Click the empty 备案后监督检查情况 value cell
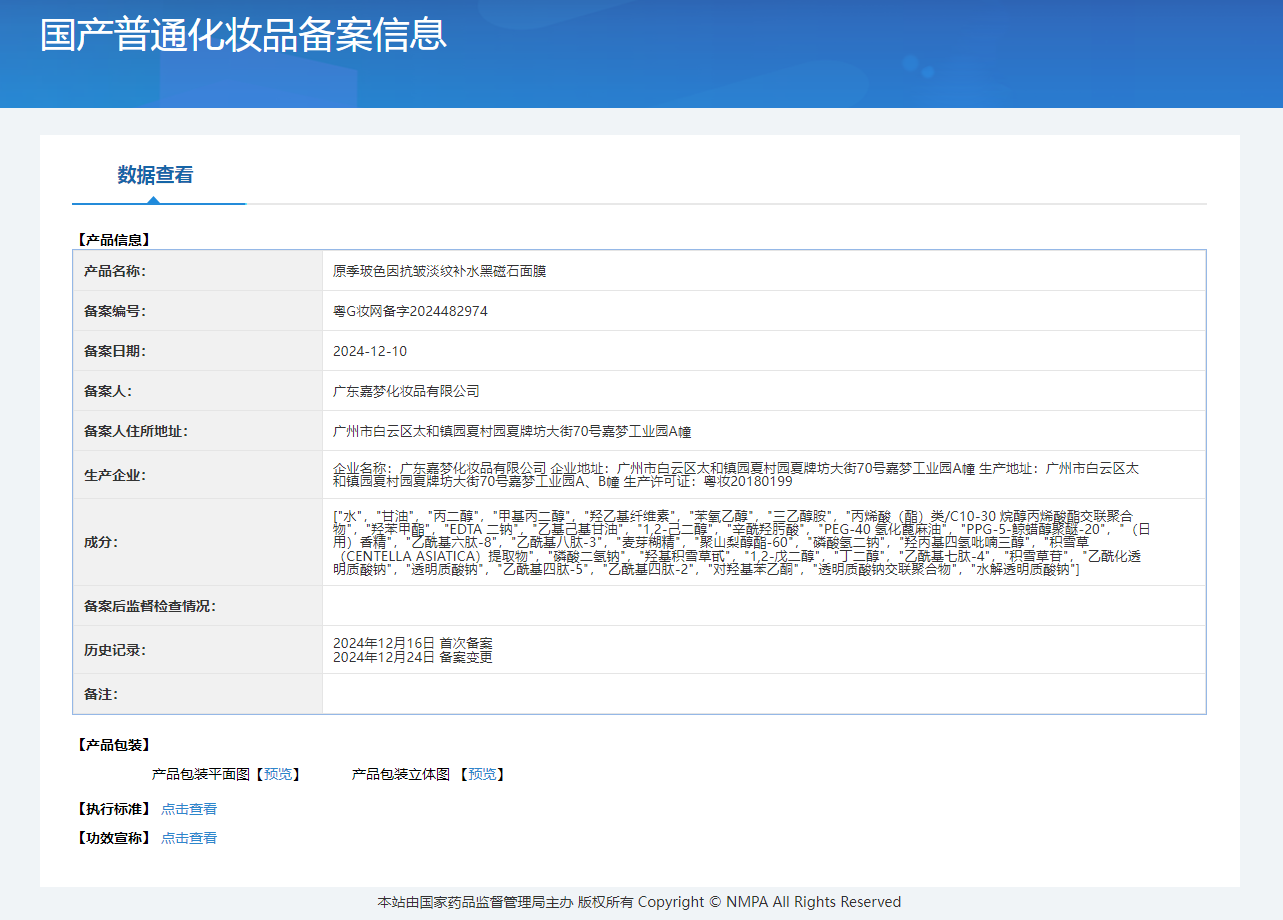 (x=763, y=606)
